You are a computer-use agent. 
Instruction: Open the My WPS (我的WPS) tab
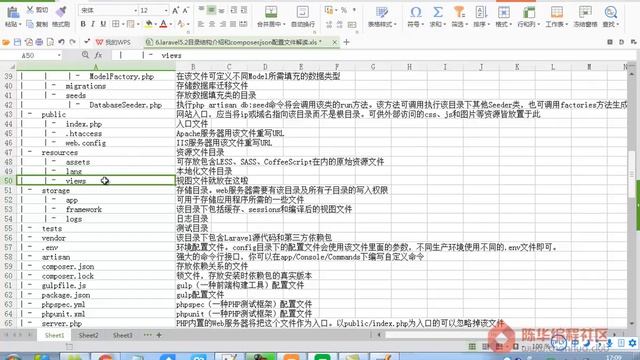(x=113, y=42)
